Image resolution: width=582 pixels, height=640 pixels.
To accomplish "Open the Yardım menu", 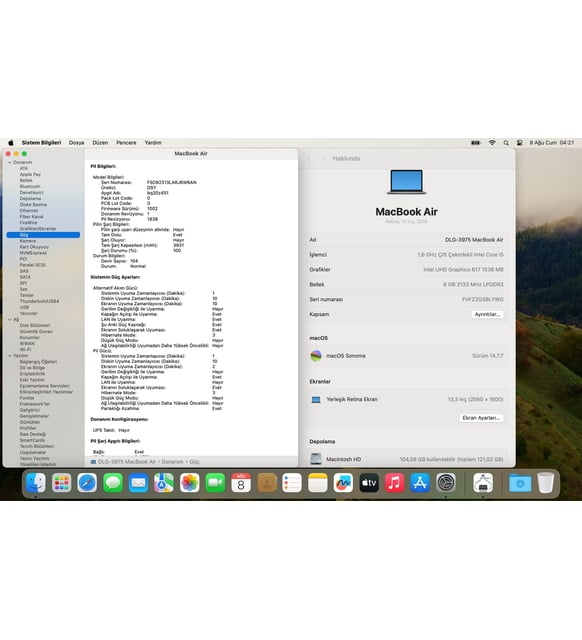I will point(153,143).
